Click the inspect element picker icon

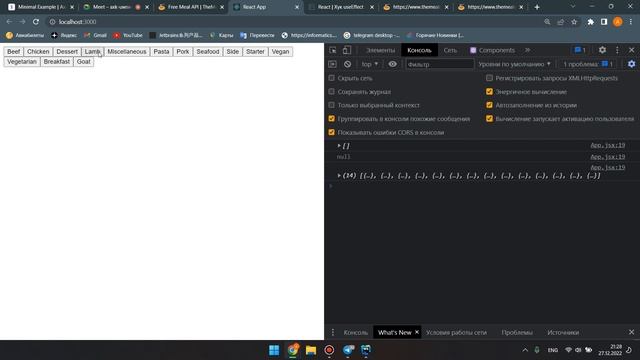pyautogui.click(x=333, y=50)
